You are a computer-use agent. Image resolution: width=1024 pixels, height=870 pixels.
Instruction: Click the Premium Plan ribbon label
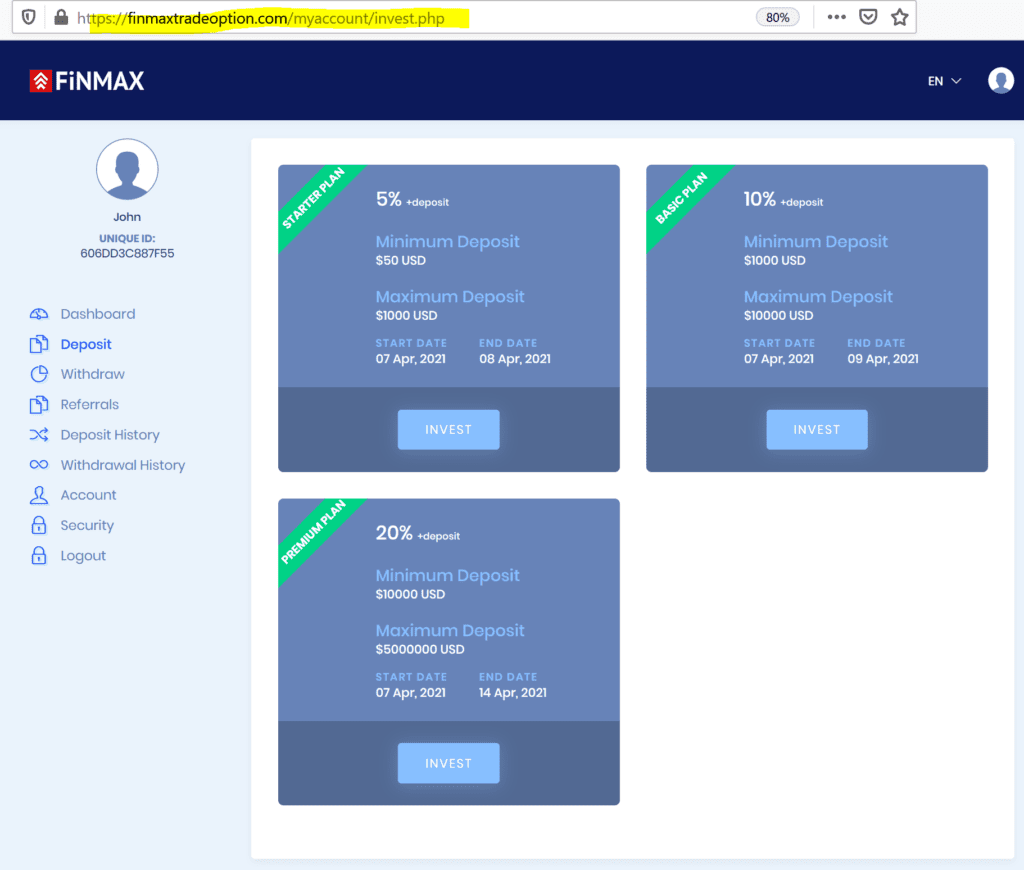pos(313,532)
